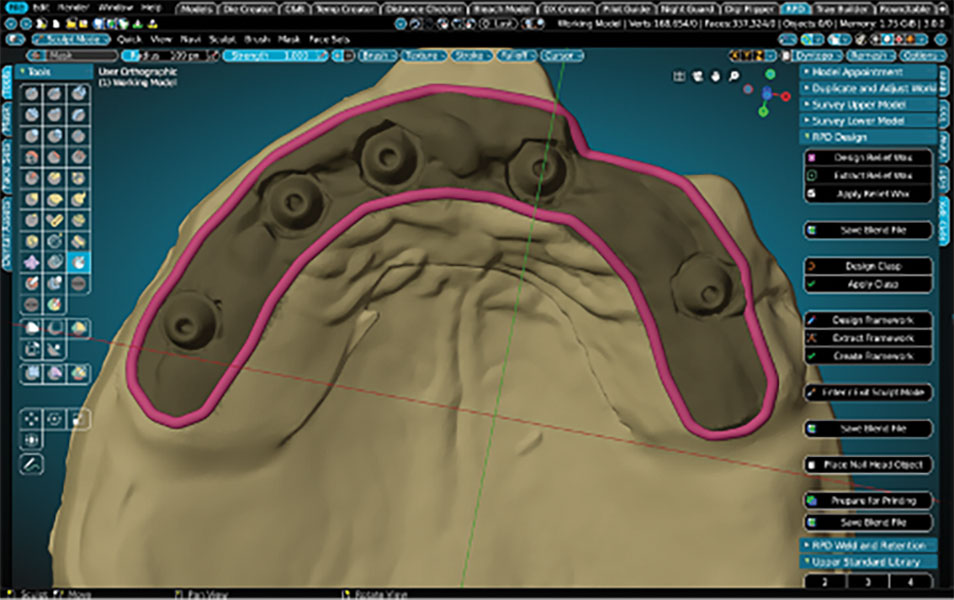Click the annotate pencil tool icon
Screen dimensions: 954x600
pyautogui.click(x=32, y=464)
